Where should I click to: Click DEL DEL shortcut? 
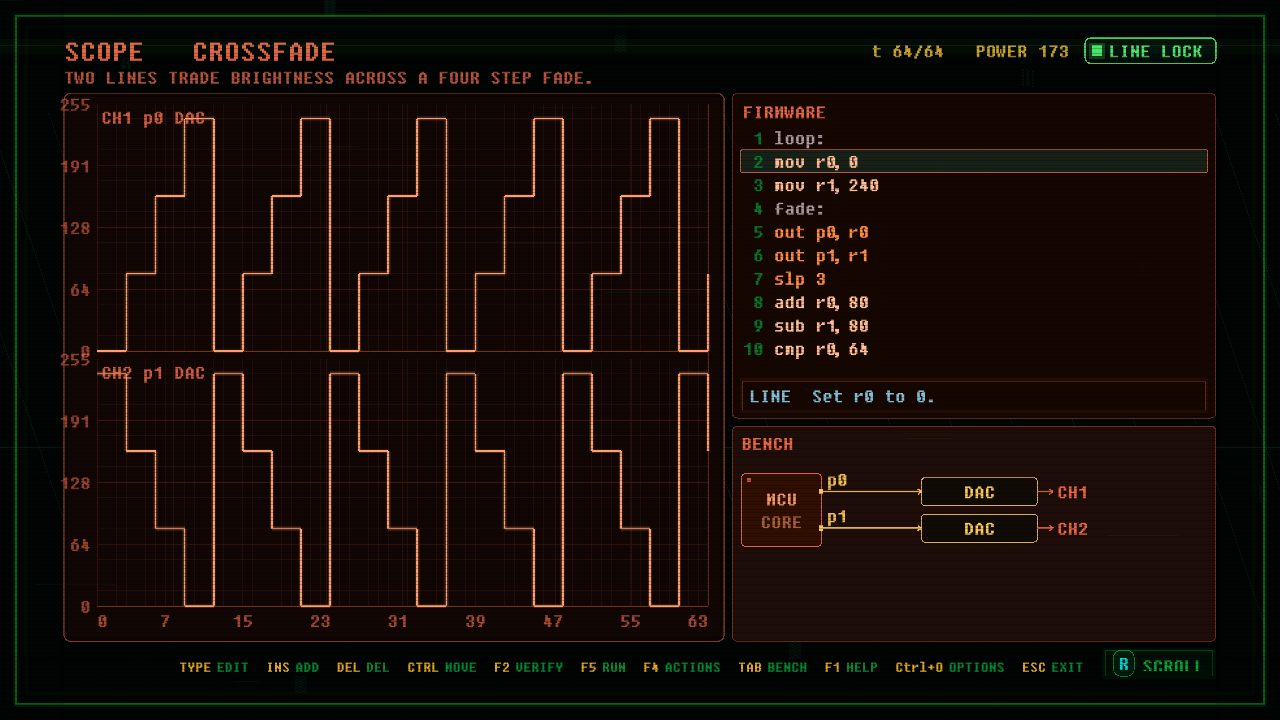point(363,667)
